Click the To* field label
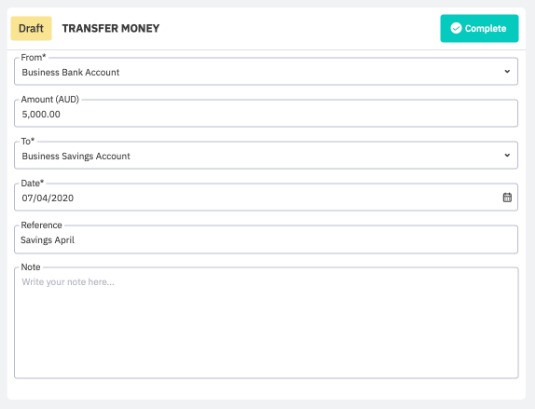The image size is (535, 409). coord(28,141)
